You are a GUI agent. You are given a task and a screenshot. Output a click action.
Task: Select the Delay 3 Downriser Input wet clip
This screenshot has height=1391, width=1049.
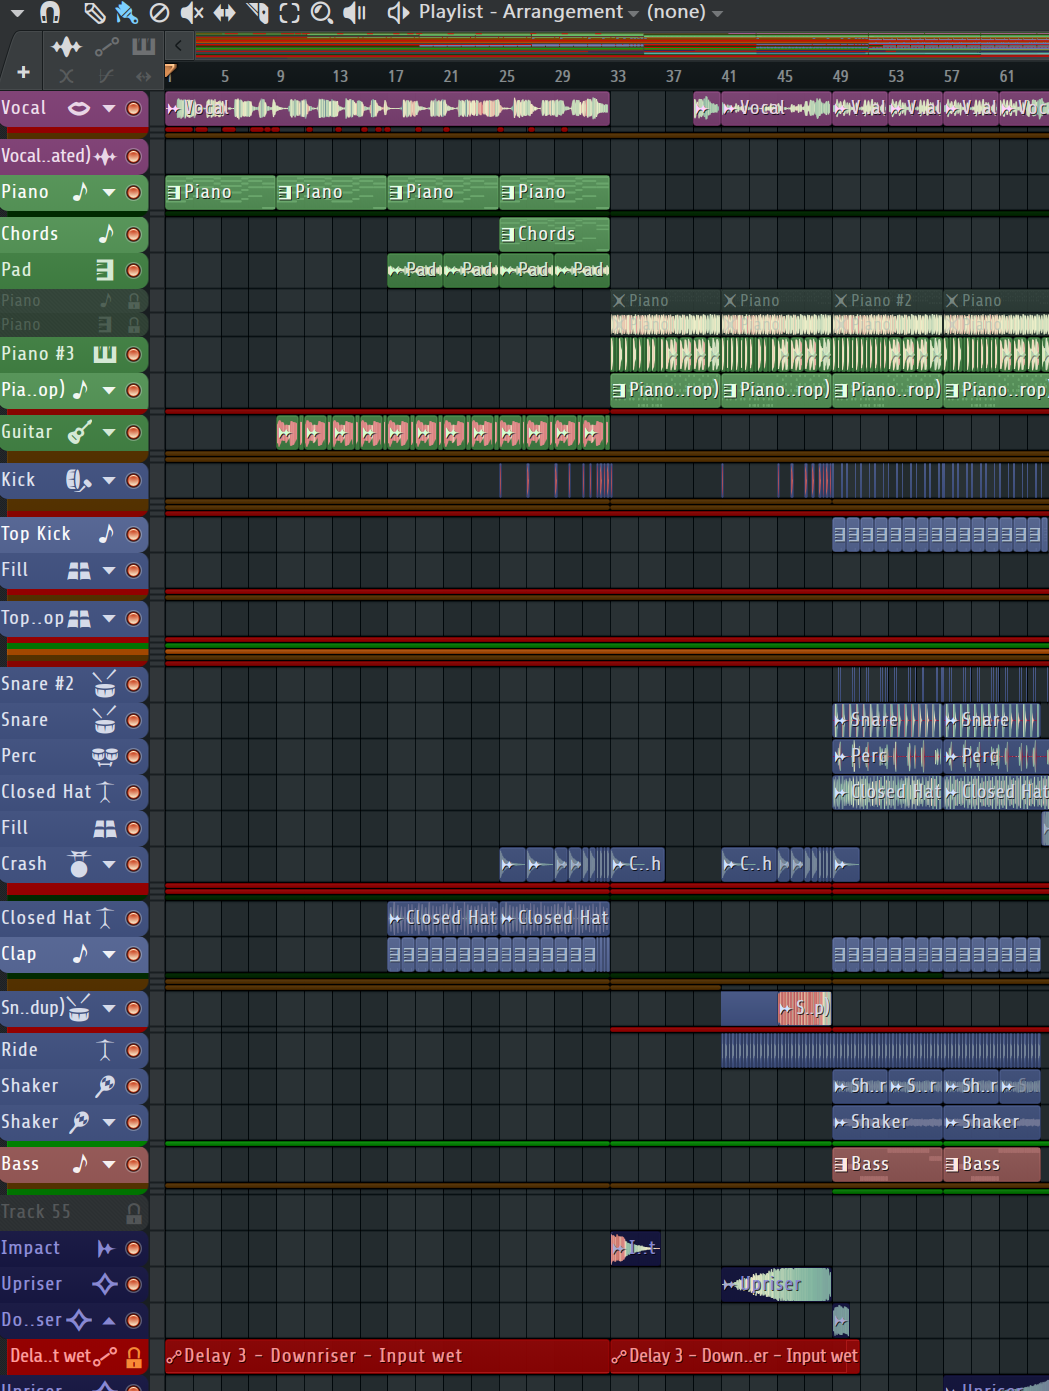pyautogui.click(x=387, y=1356)
